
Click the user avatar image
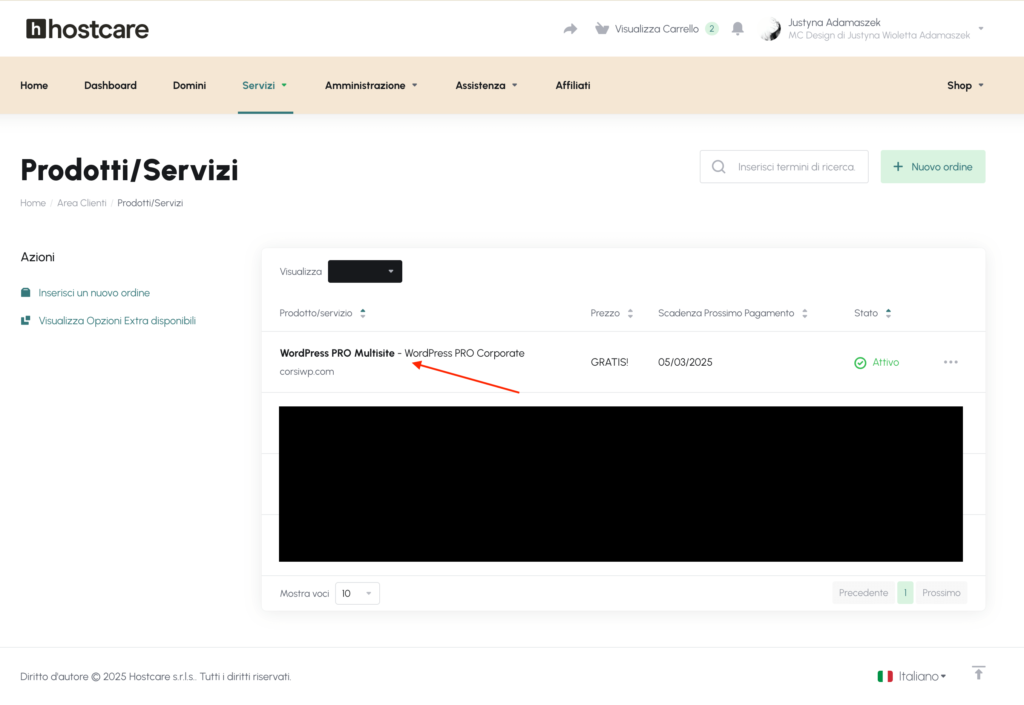pyautogui.click(x=771, y=29)
